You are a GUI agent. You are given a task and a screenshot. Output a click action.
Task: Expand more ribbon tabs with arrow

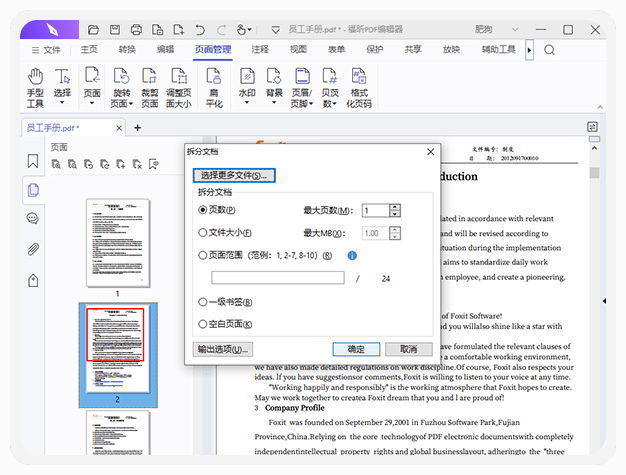tap(529, 50)
